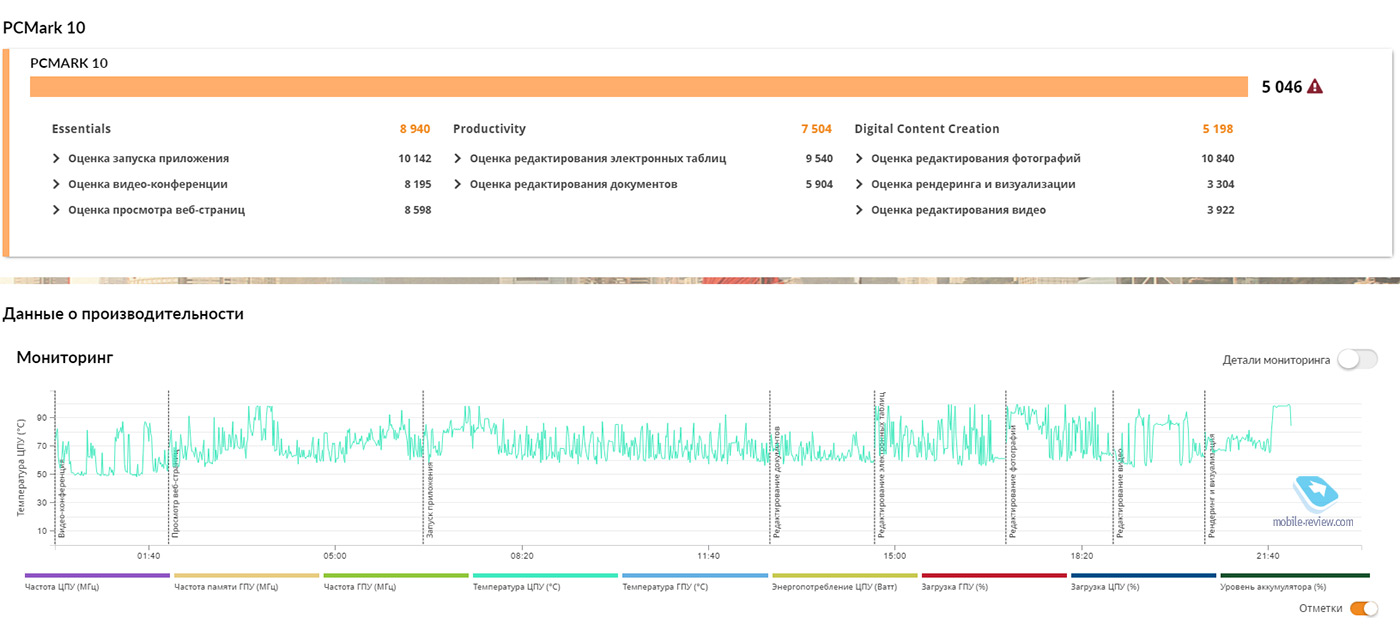Select the Частота ГПУ (МГц) legend series

396,581
